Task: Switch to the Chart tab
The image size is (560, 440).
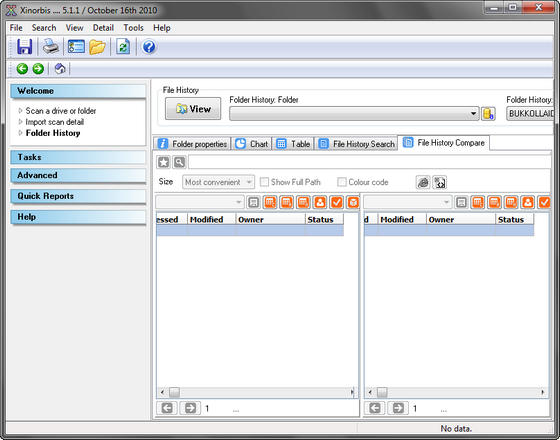Action: (252, 144)
